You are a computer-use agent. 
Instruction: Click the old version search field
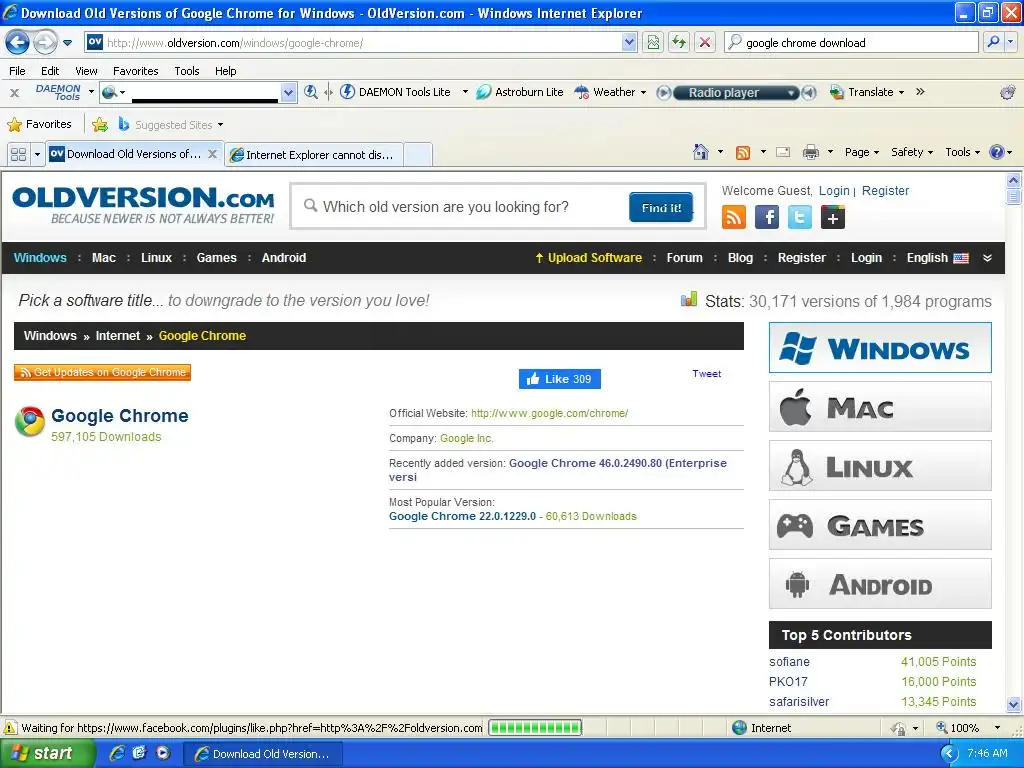pos(460,207)
